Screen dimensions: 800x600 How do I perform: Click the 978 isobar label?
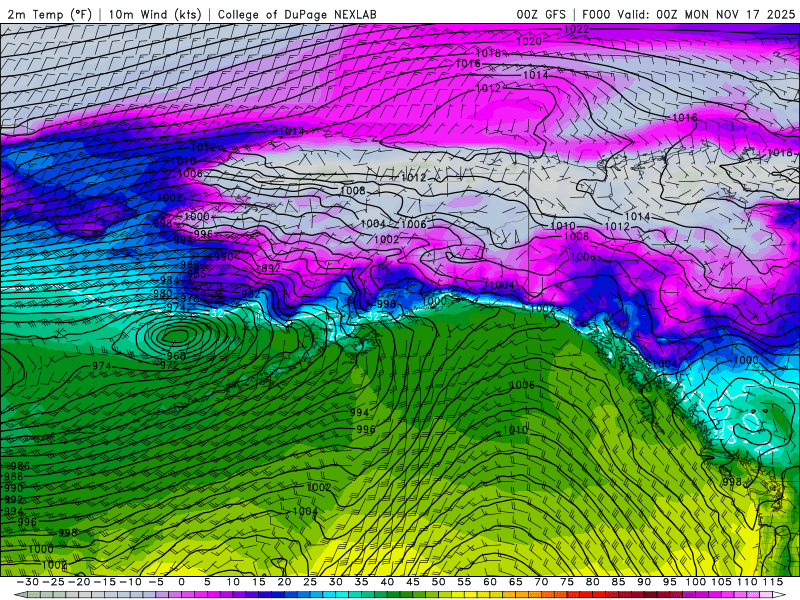pyautogui.click(x=190, y=298)
